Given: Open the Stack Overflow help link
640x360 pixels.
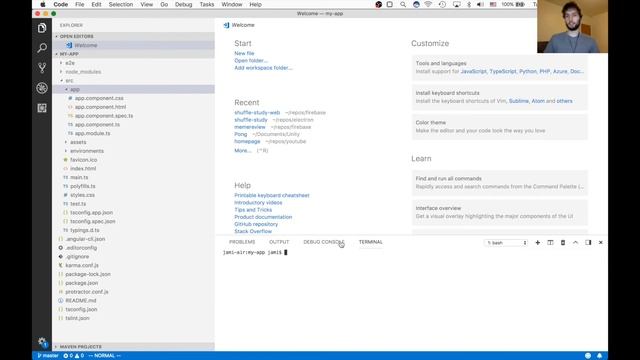Looking at the screenshot, I should pyautogui.click(x=253, y=231).
